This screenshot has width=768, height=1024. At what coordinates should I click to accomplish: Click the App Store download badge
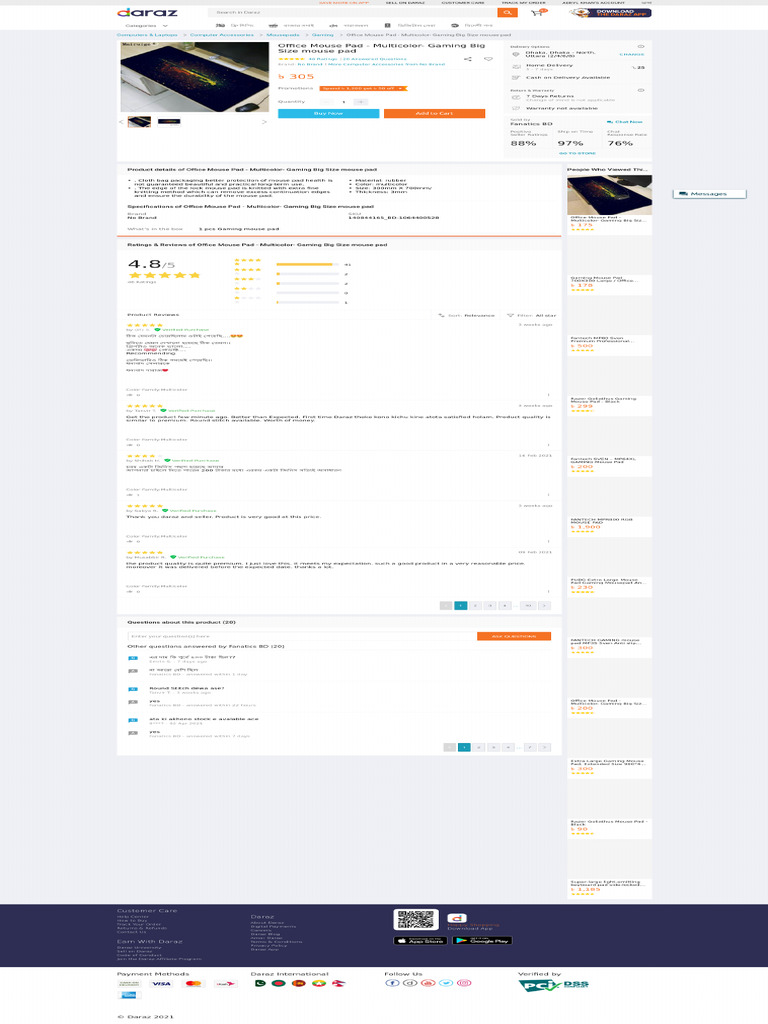(x=419, y=940)
